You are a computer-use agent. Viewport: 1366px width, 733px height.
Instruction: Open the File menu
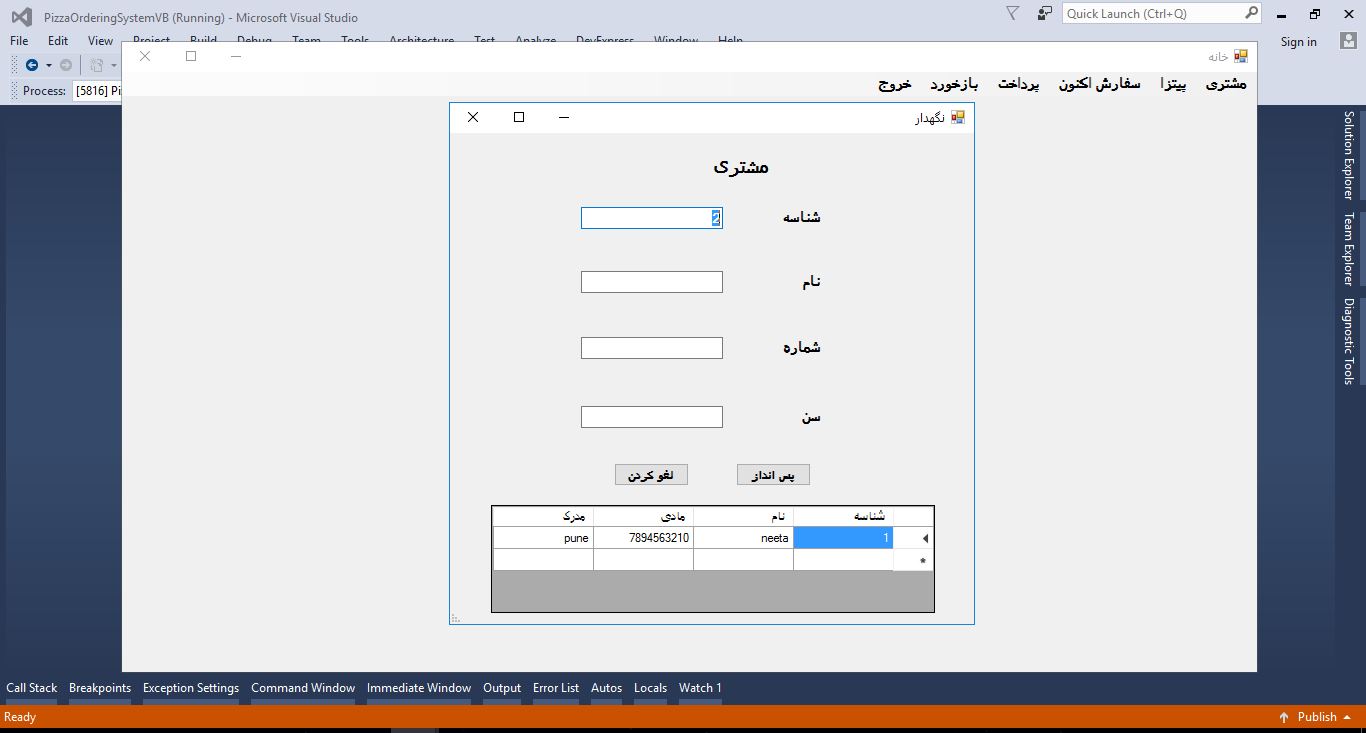(x=19, y=41)
